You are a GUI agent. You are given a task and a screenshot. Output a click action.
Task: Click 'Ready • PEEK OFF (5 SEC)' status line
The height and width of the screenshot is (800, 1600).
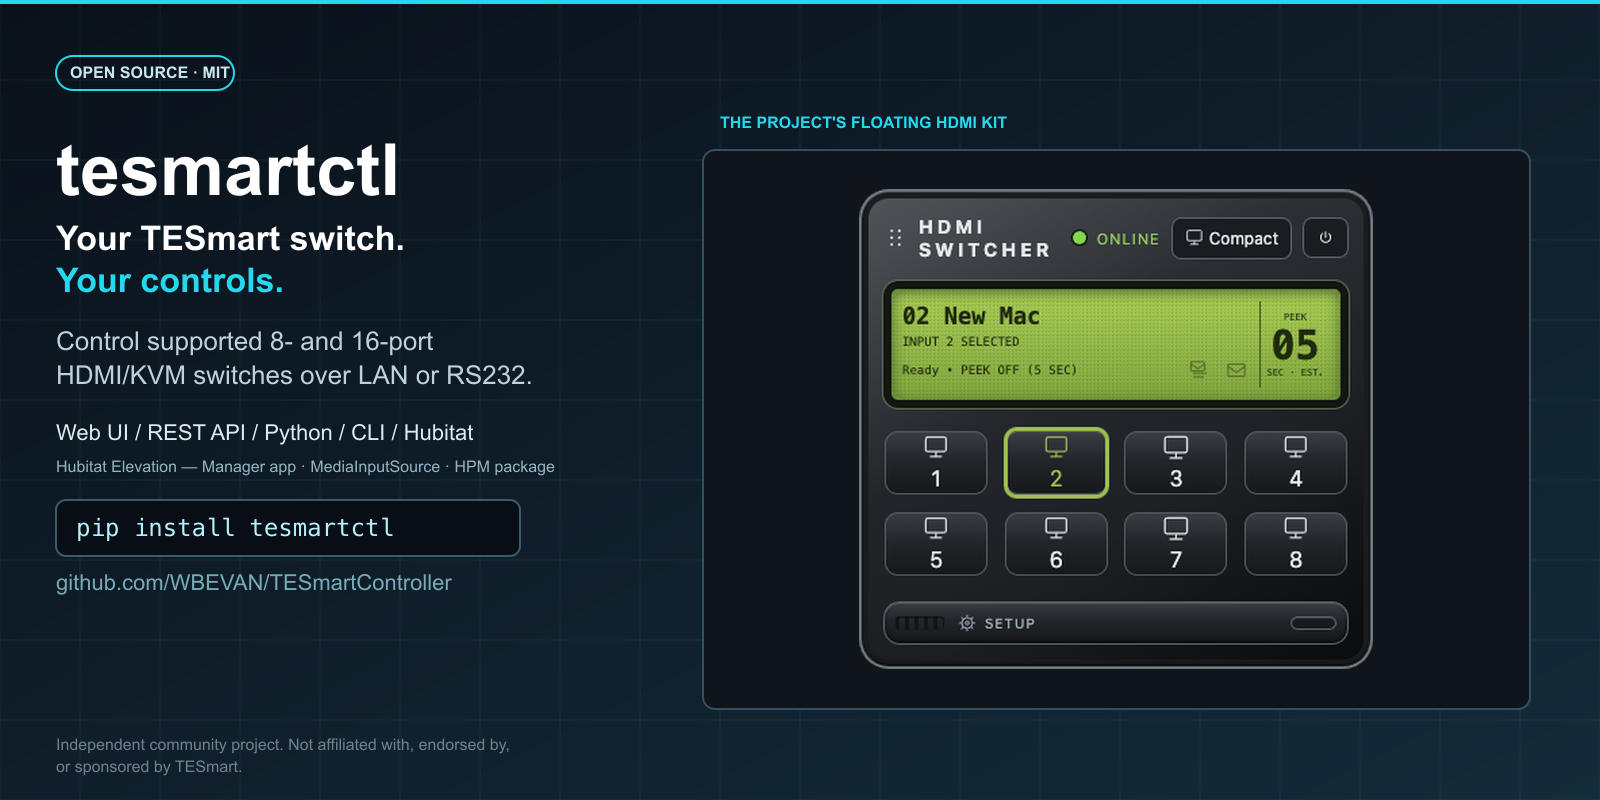[989, 370]
